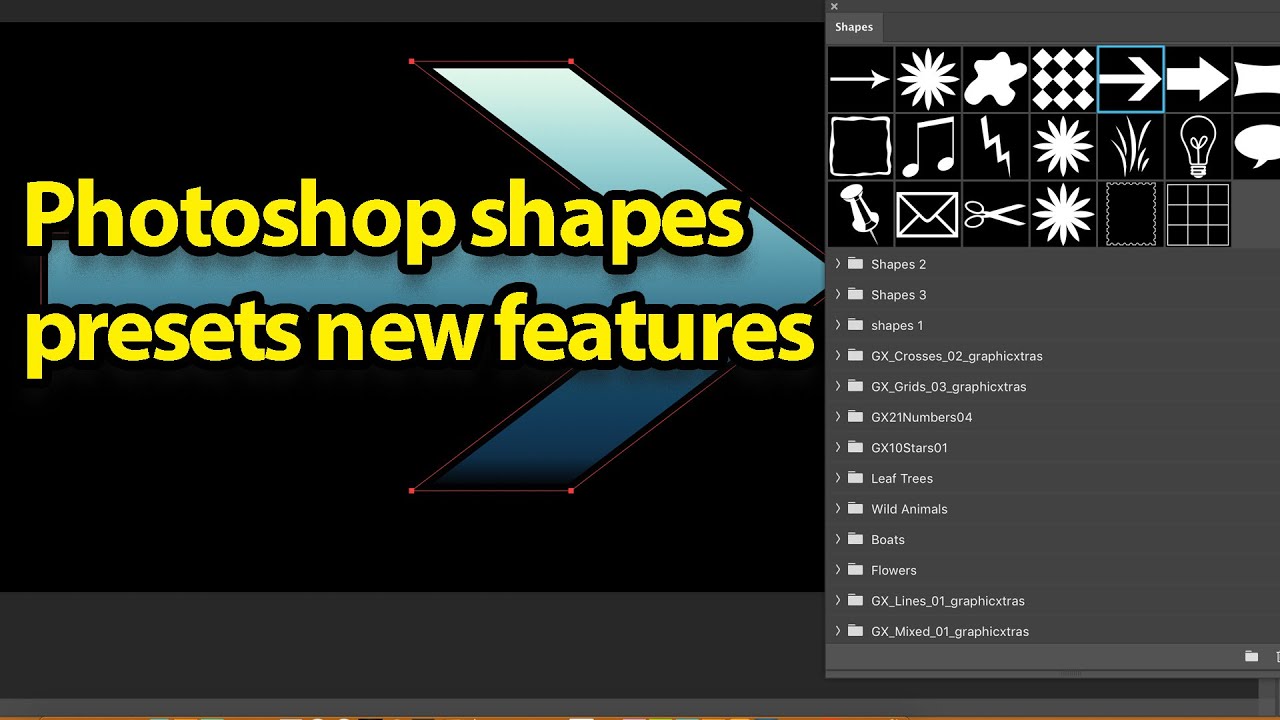Select the grass blades shape
Viewport: 1280px width, 720px height.
(x=1131, y=146)
